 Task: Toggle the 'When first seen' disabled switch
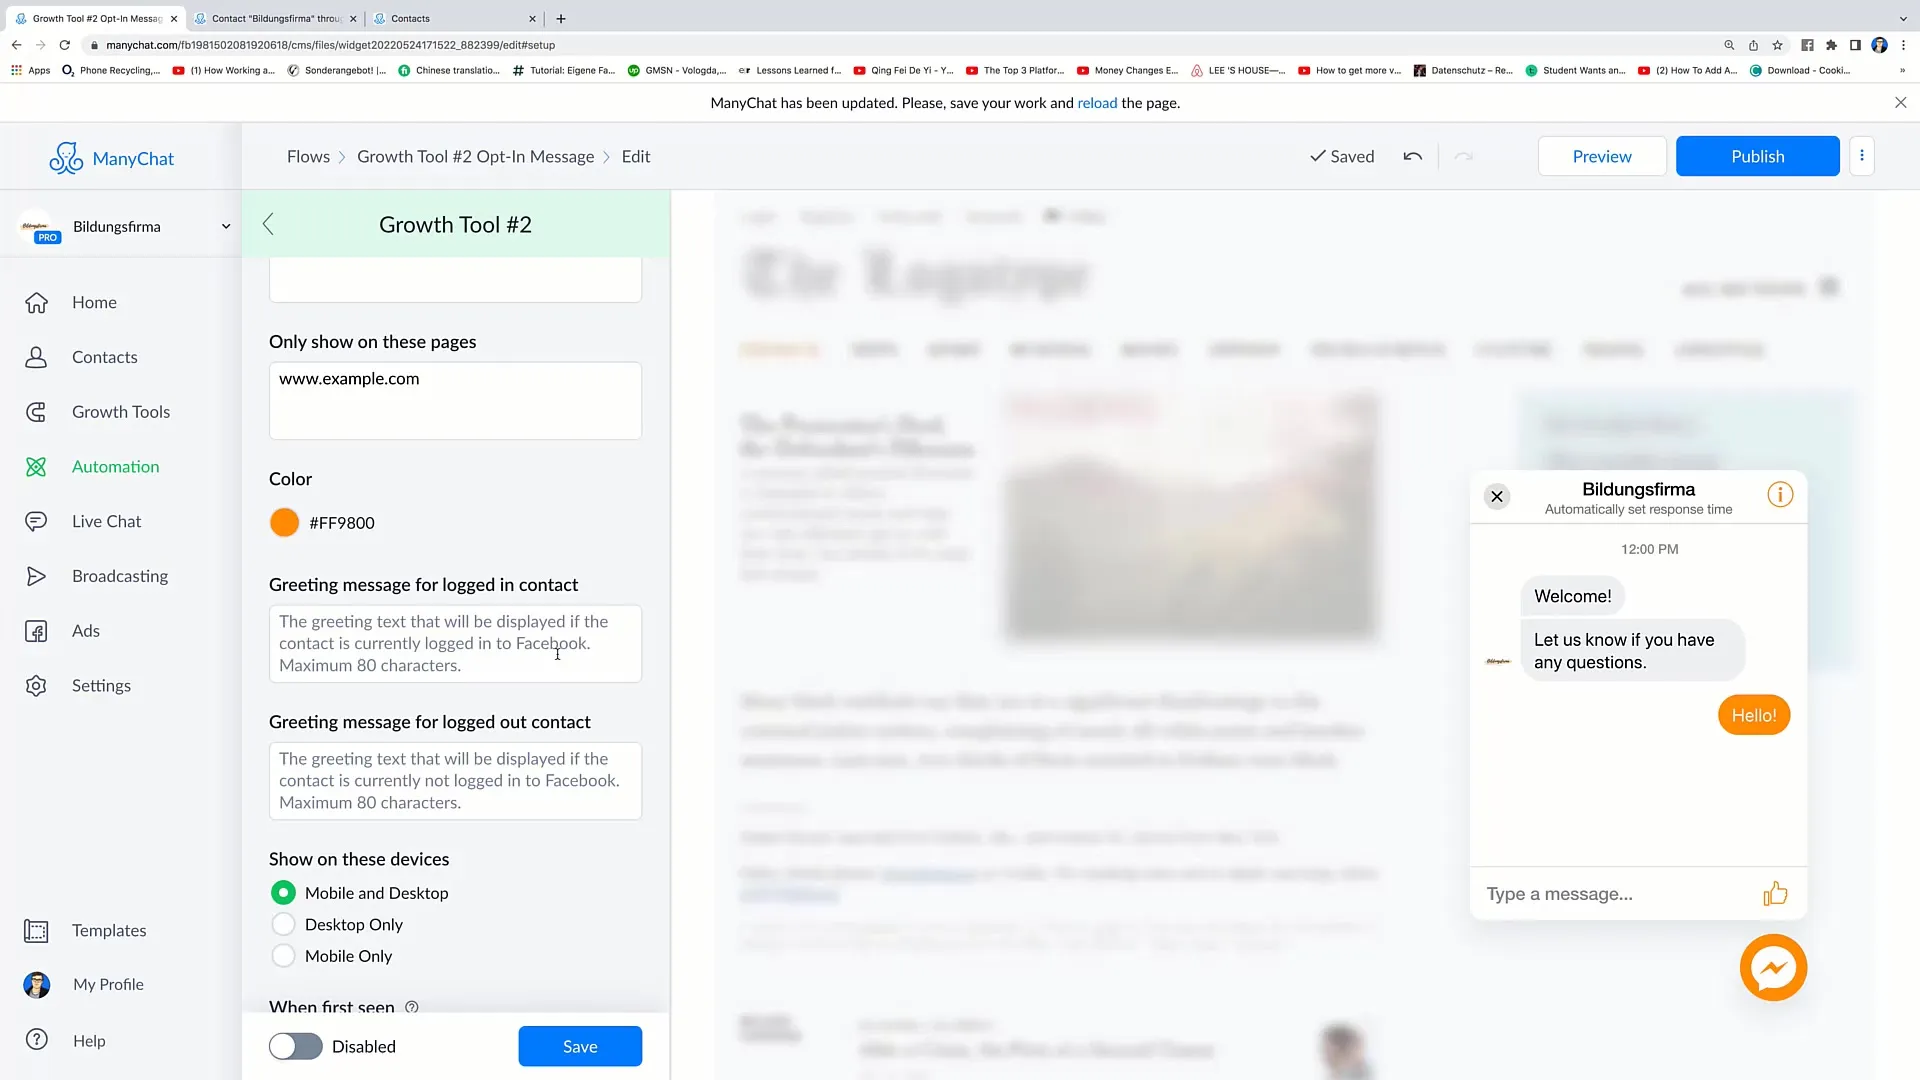coord(295,1046)
